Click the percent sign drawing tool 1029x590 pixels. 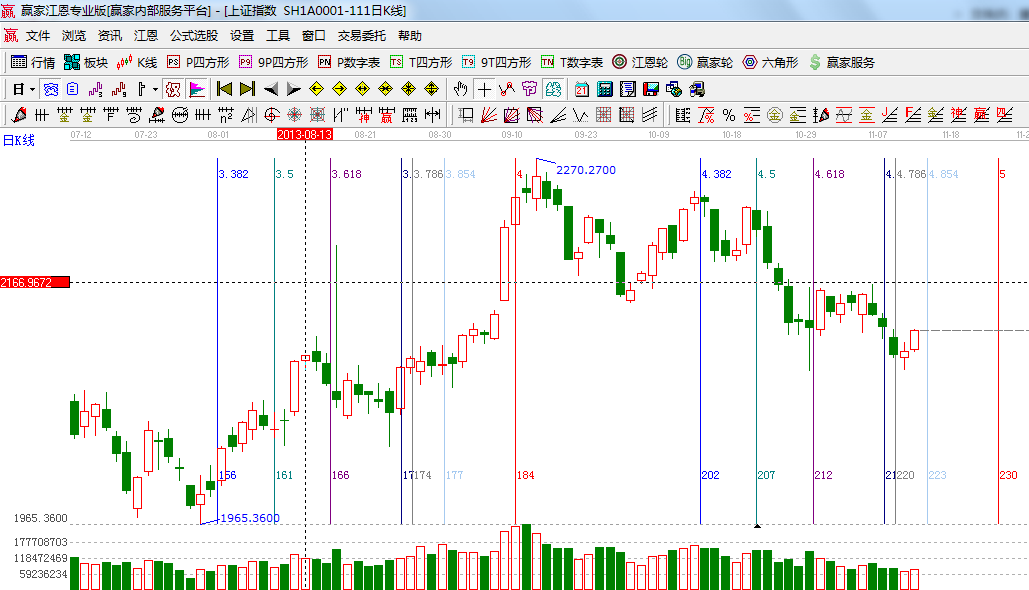(728, 115)
